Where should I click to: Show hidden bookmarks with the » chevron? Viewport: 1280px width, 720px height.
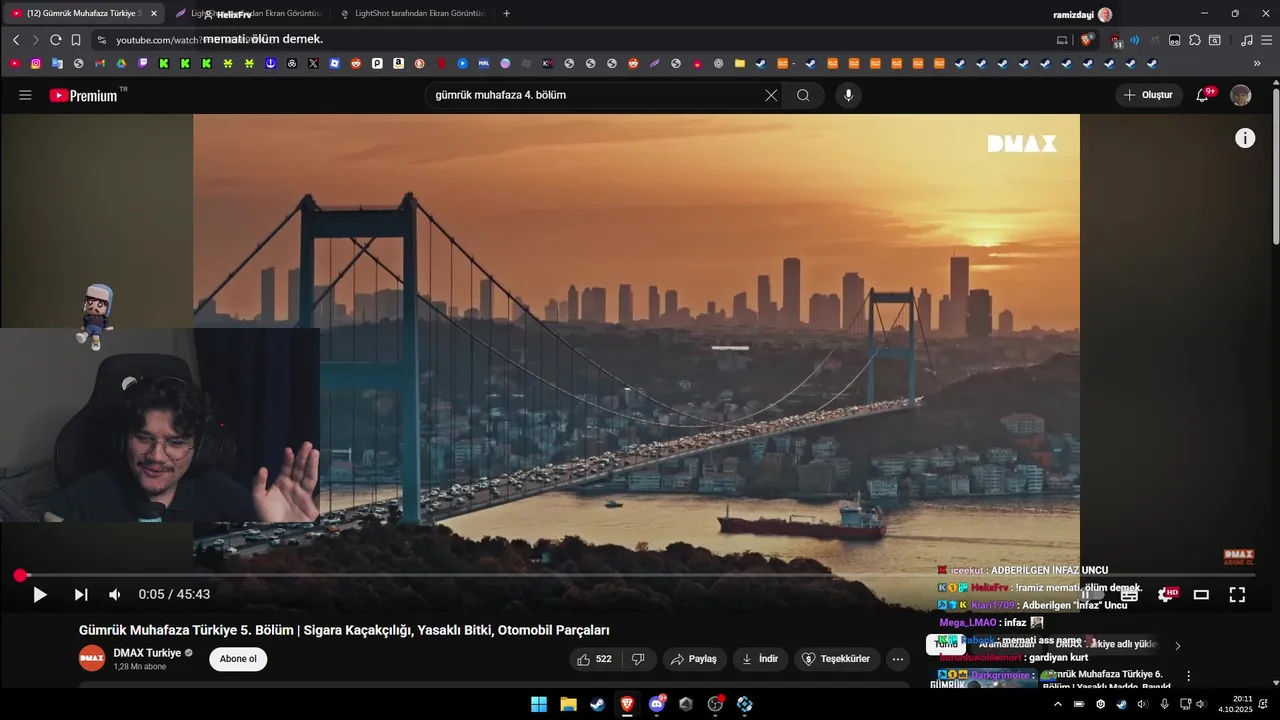click(1257, 63)
